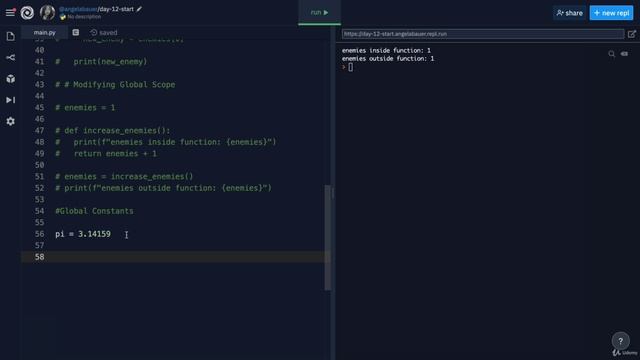The image size is (640, 360).
Task: Click the web view URL field
Action: pyautogui.click(x=483, y=34)
